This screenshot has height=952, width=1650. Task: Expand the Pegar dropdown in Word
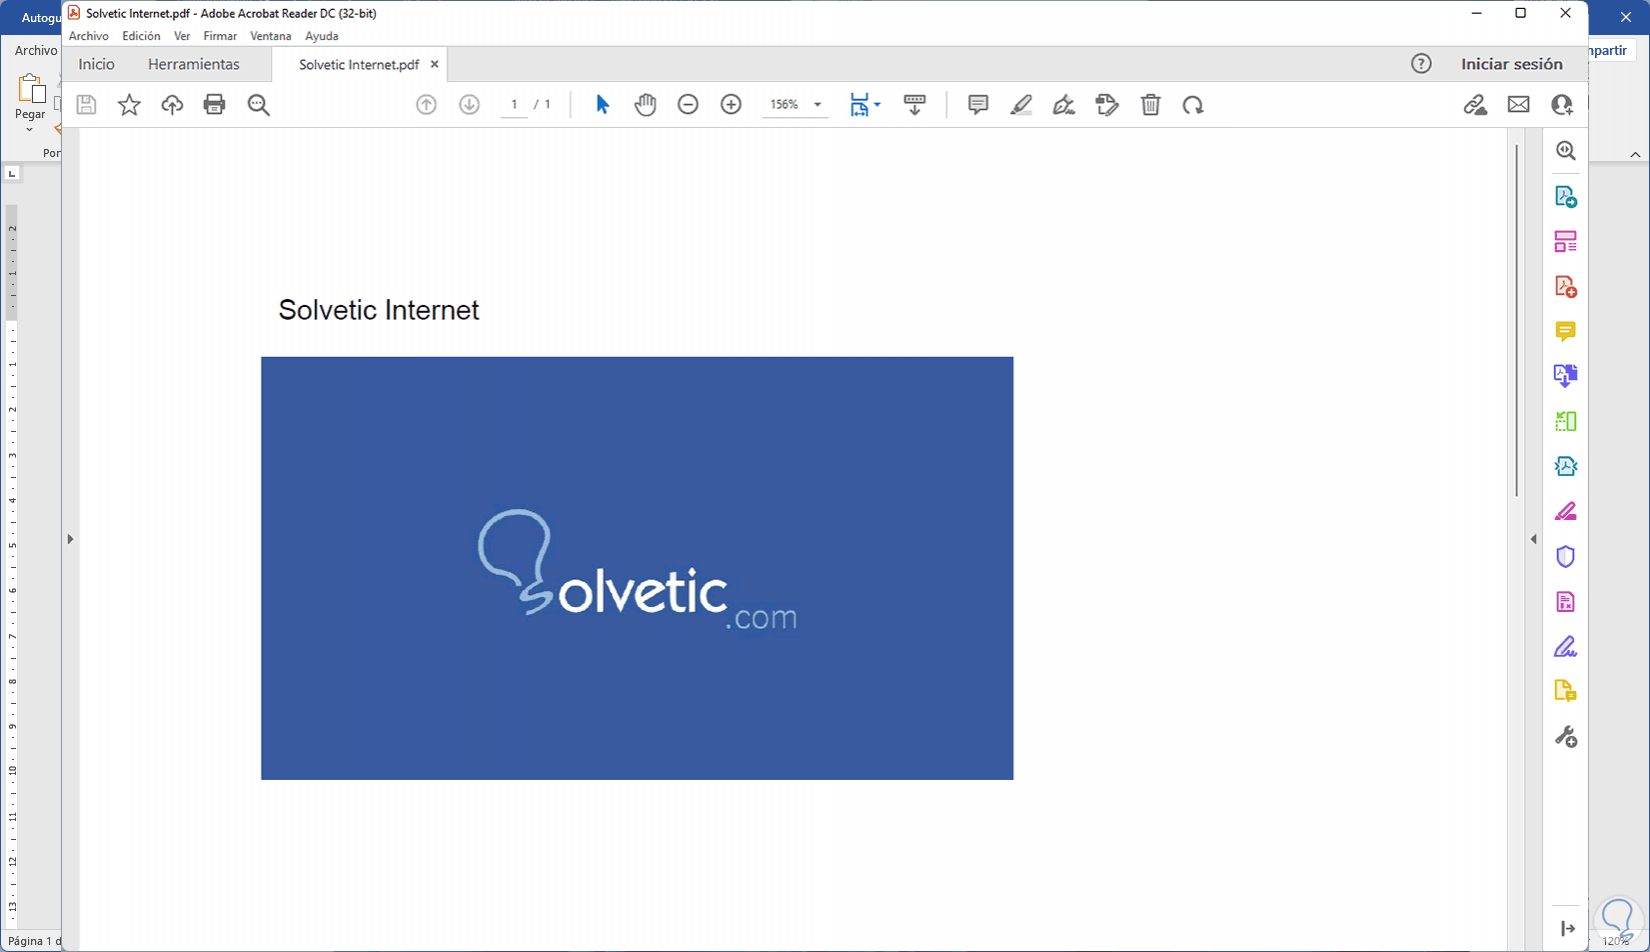[x=30, y=129]
